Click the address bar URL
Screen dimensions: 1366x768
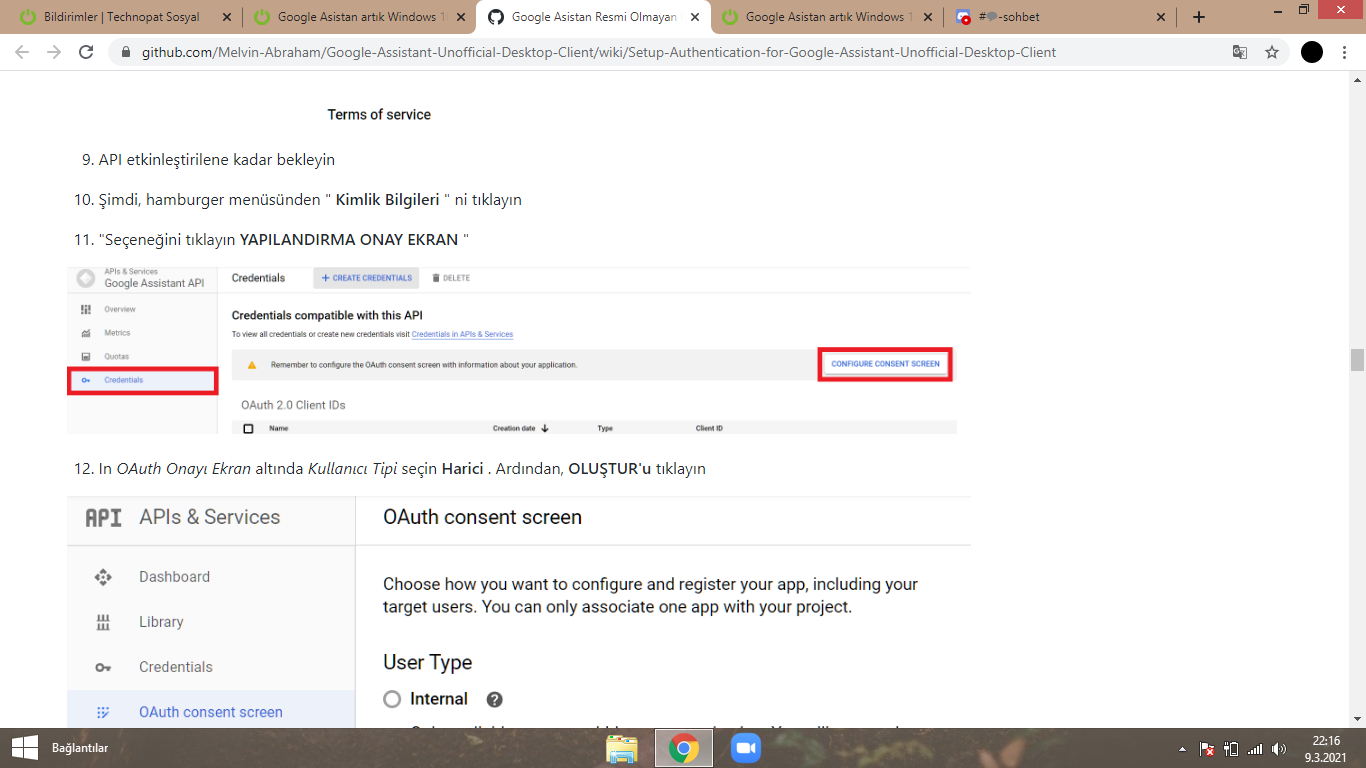(598, 52)
